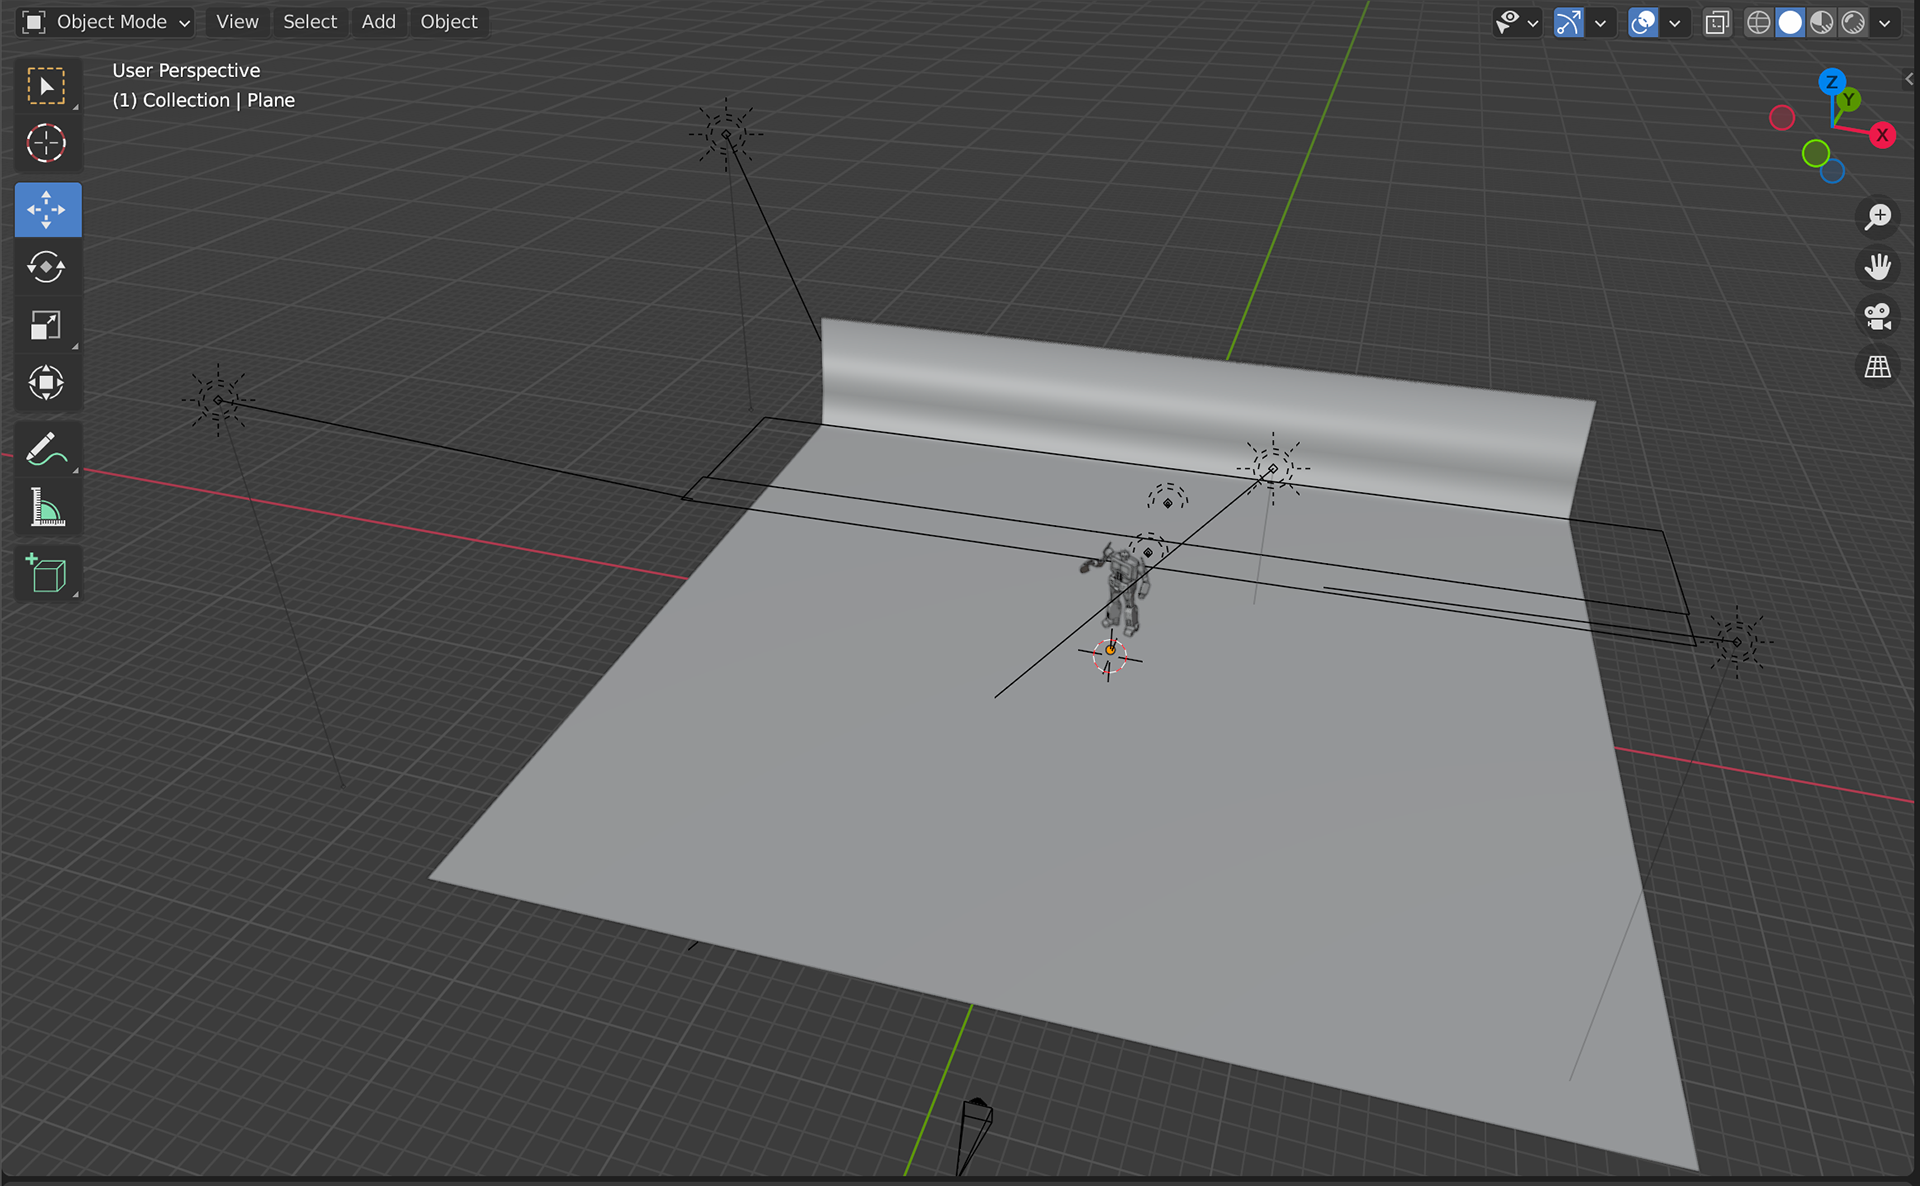The image size is (1920, 1186).
Task: Activate the Measure tool
Action: tap(46, 508)
